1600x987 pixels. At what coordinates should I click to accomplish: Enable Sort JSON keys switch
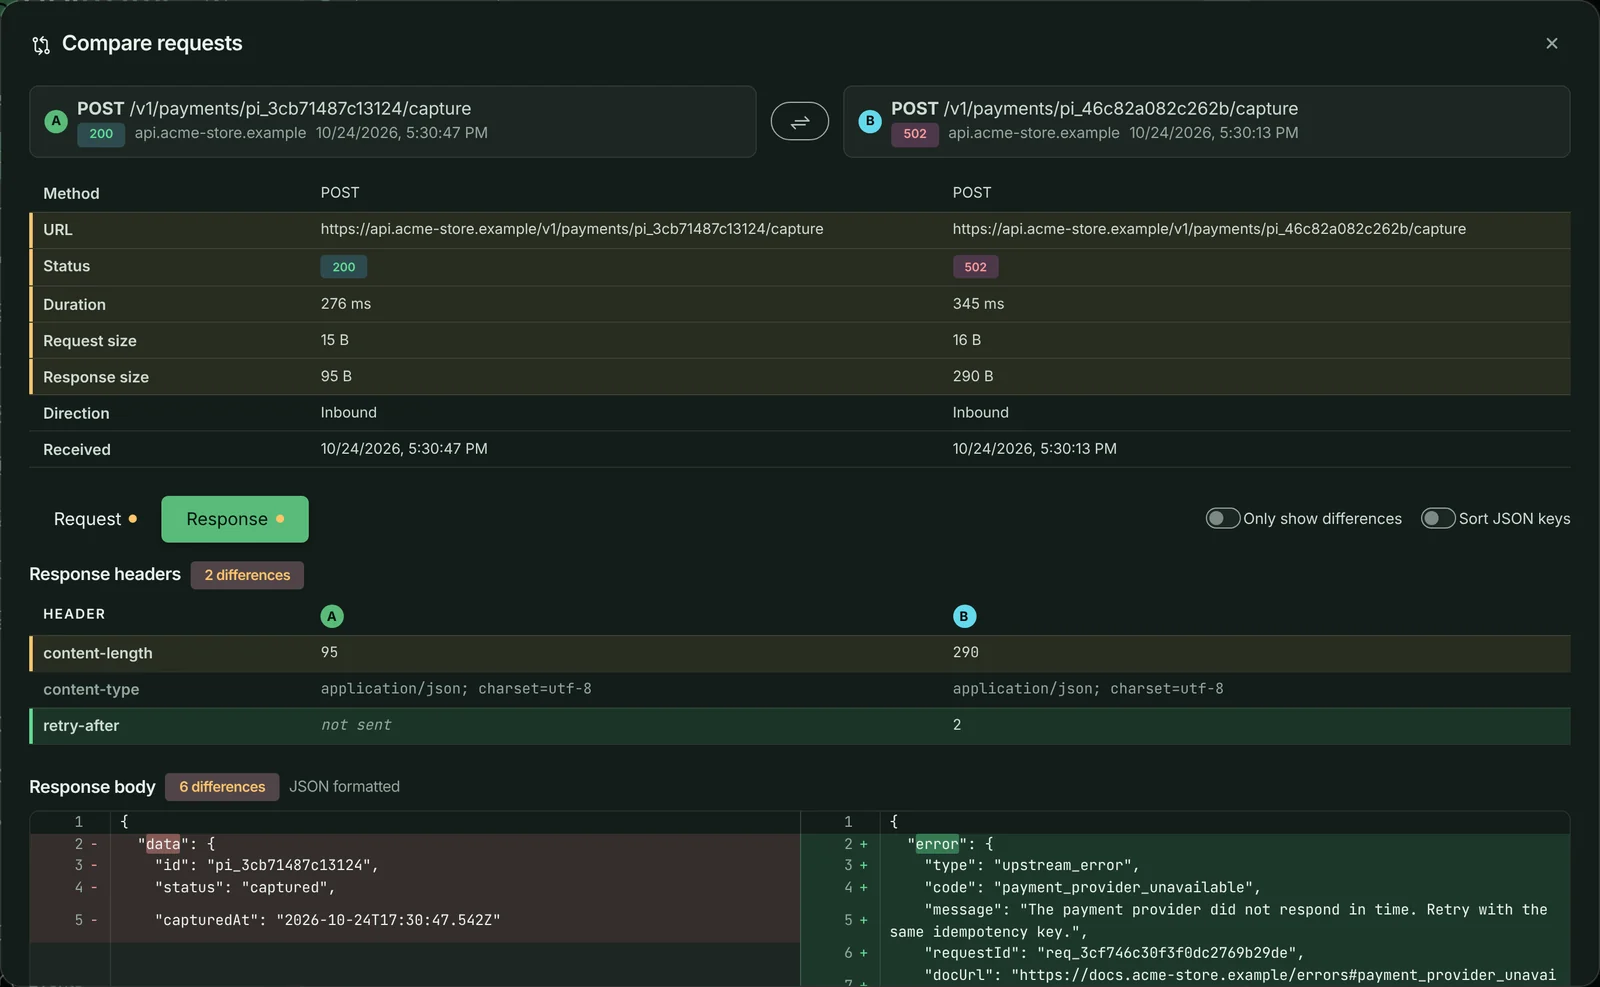pos(1438,518)
